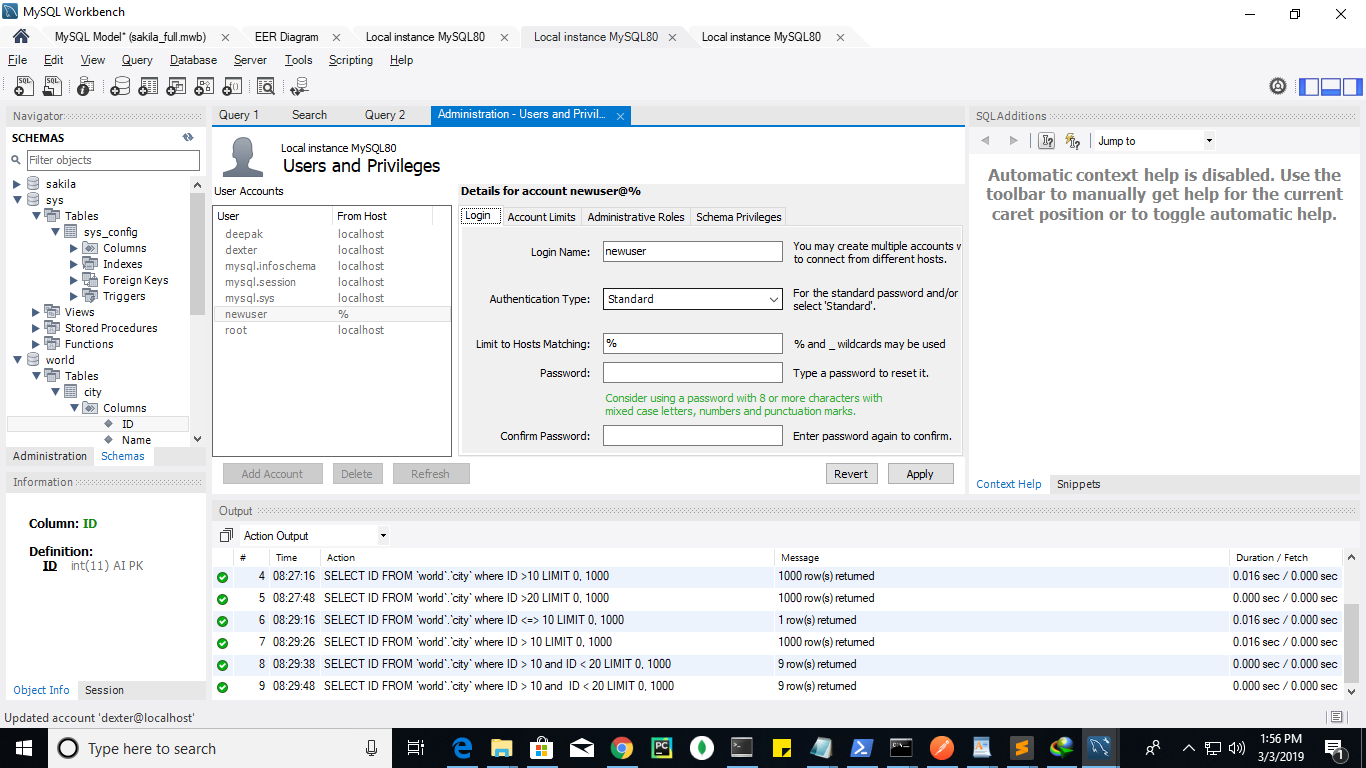The height and width of the screenshot is (768, 1366).
Task: Collapse the world schema node
Action: coord(17,360)
